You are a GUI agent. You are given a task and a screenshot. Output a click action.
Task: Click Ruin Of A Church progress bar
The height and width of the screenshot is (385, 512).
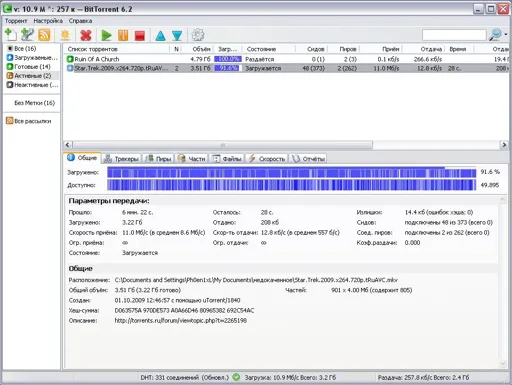pyautogui.click(x=227, y=59)
